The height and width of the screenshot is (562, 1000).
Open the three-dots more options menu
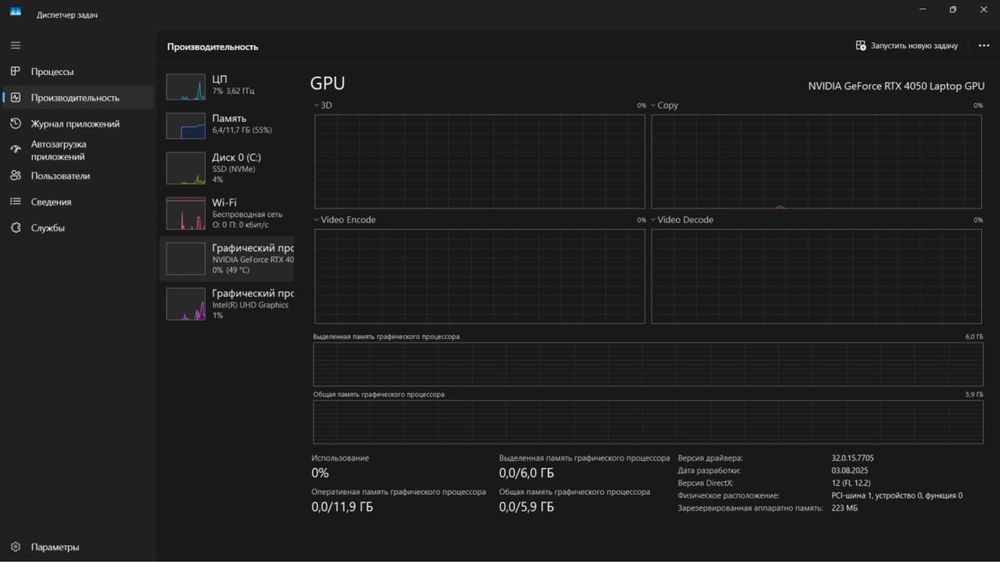click(984, 45)
